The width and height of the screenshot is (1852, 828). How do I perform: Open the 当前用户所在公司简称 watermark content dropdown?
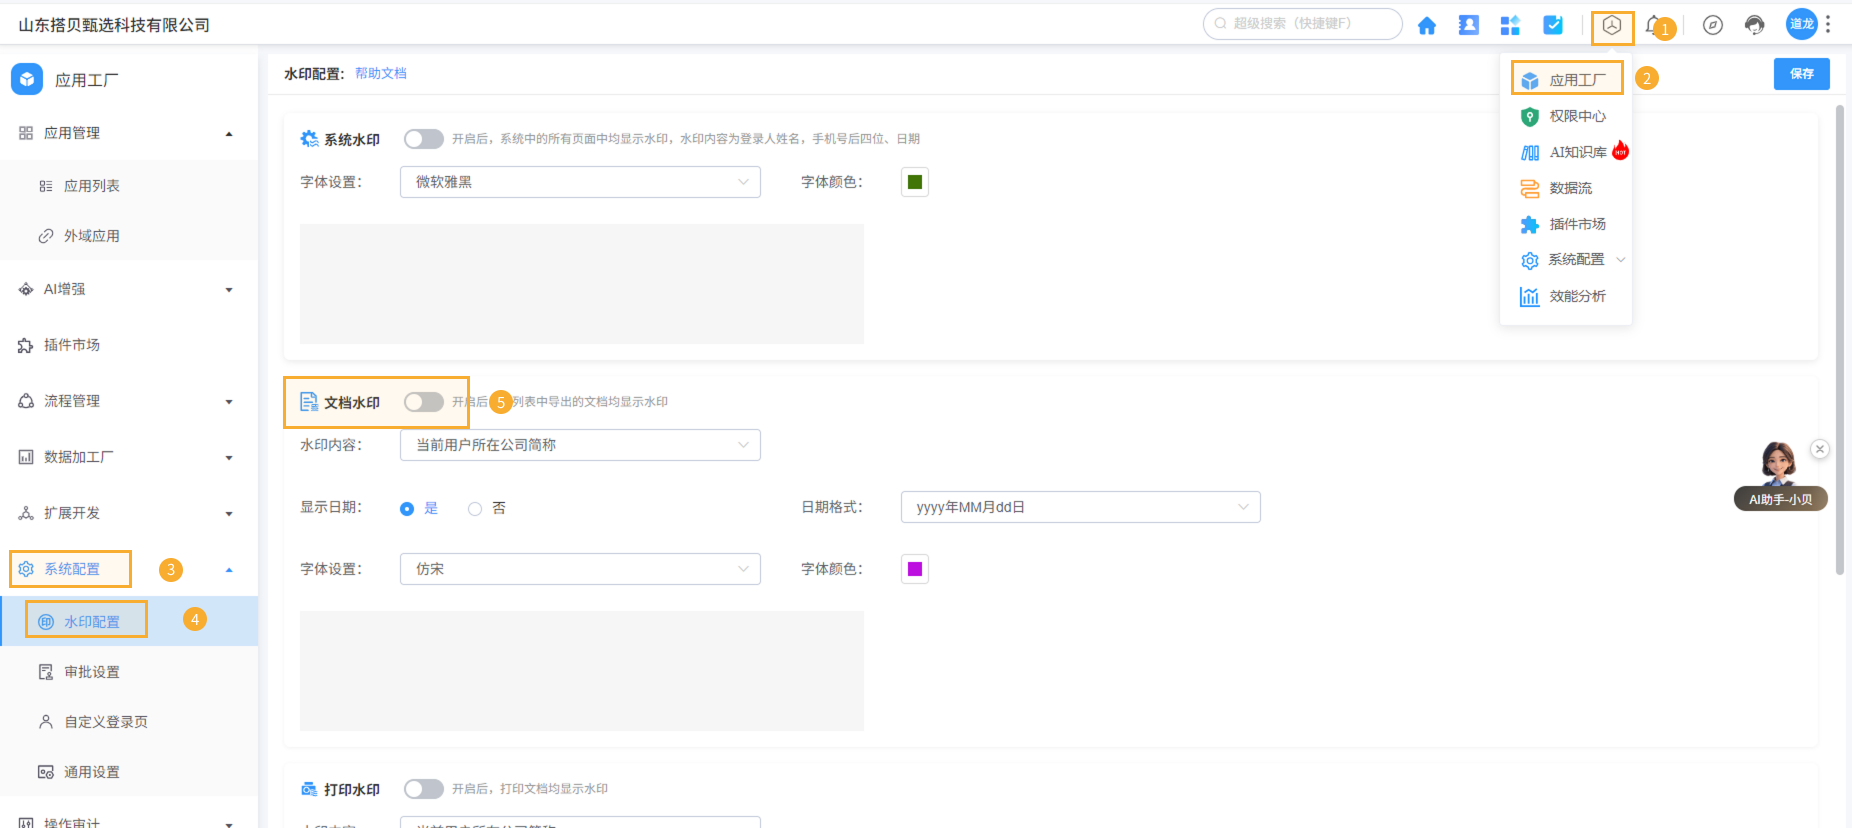tap(580, 445)
